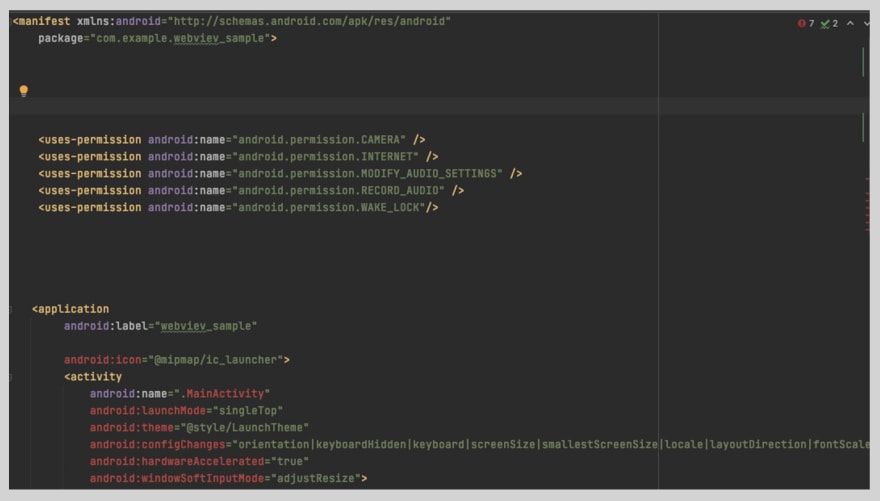Click the android:hardwareAccelerated true line

pyautogui.click(x=199, y=461)
